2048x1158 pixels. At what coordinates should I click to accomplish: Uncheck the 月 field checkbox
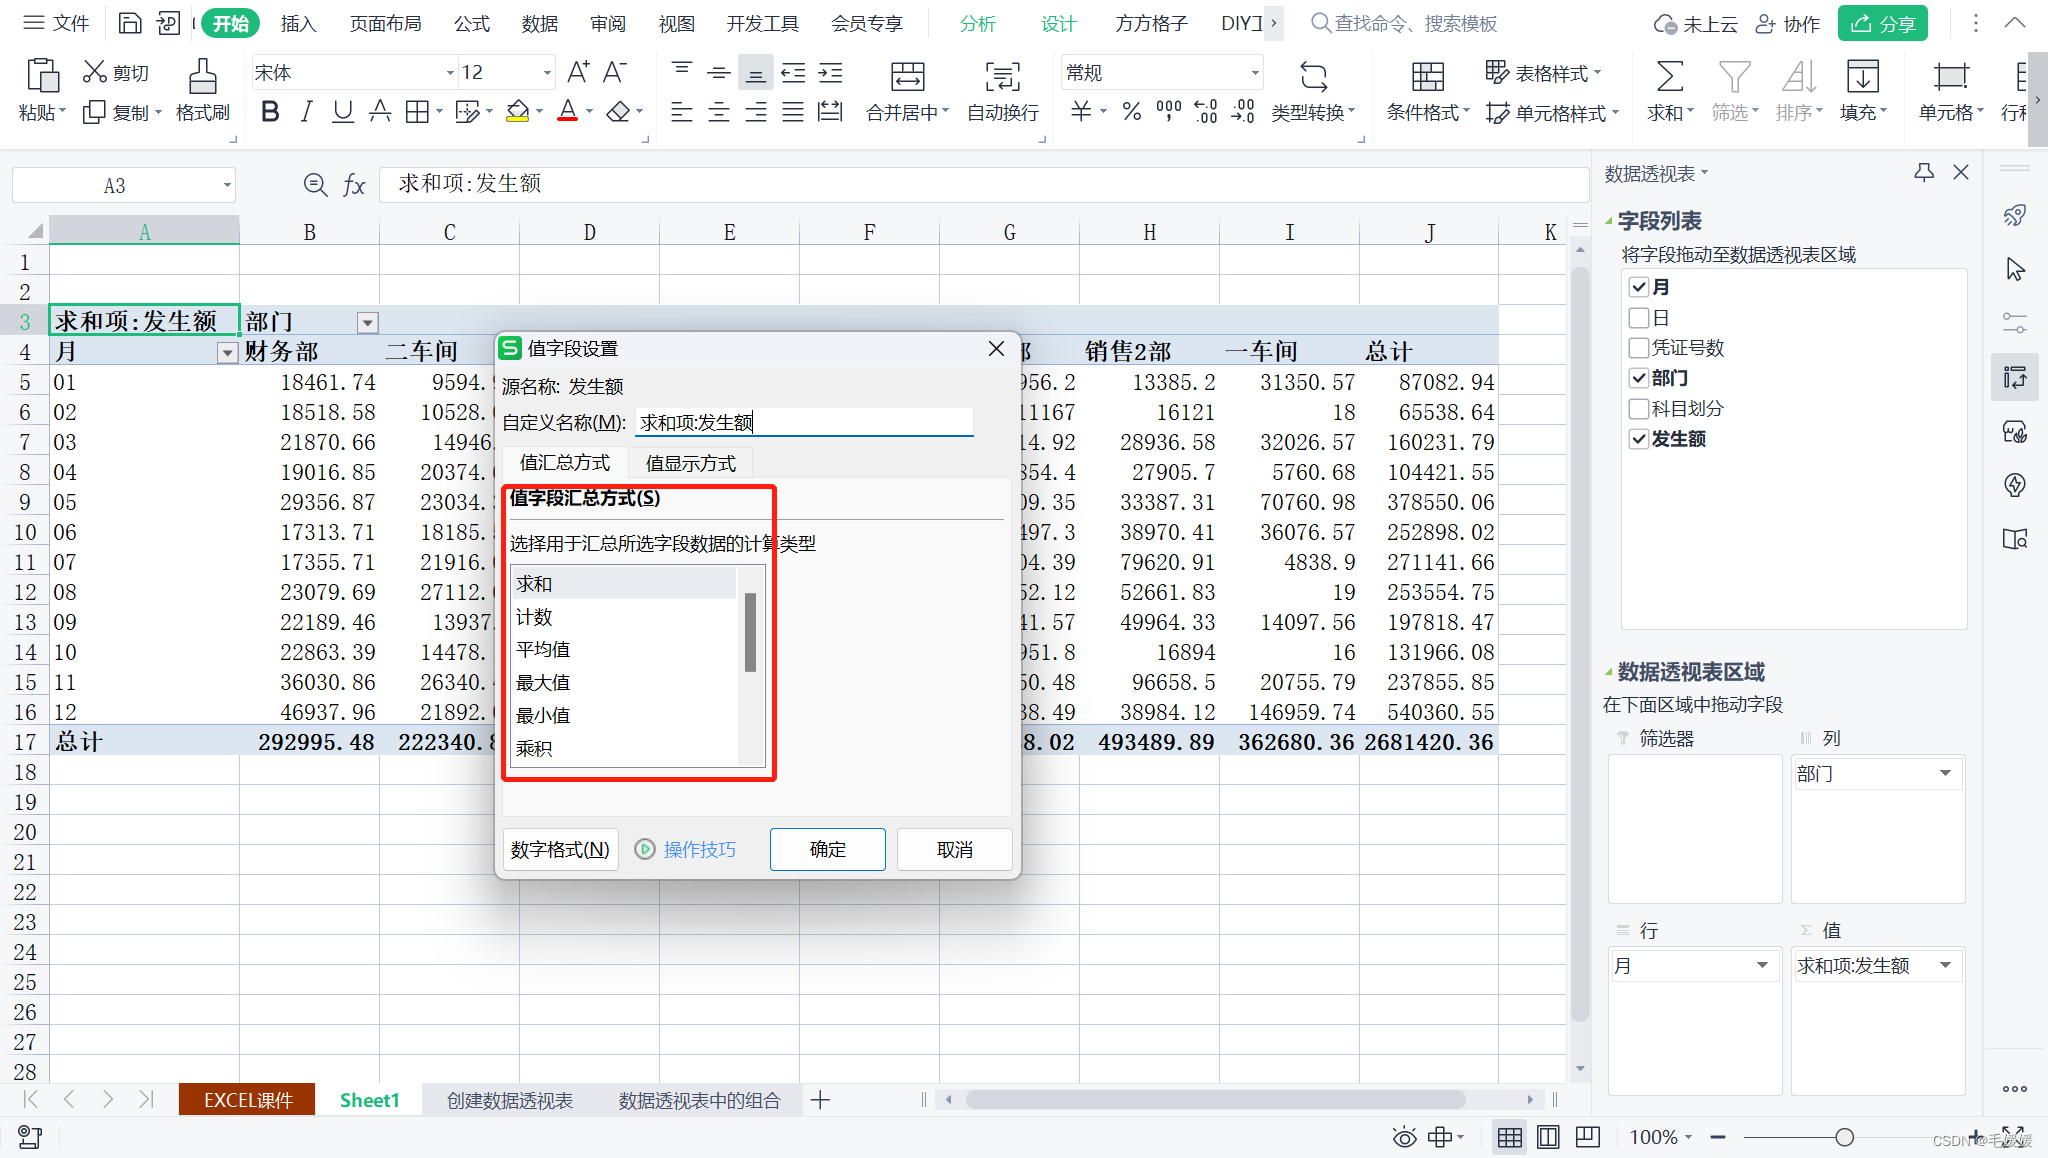point(1638,287)
